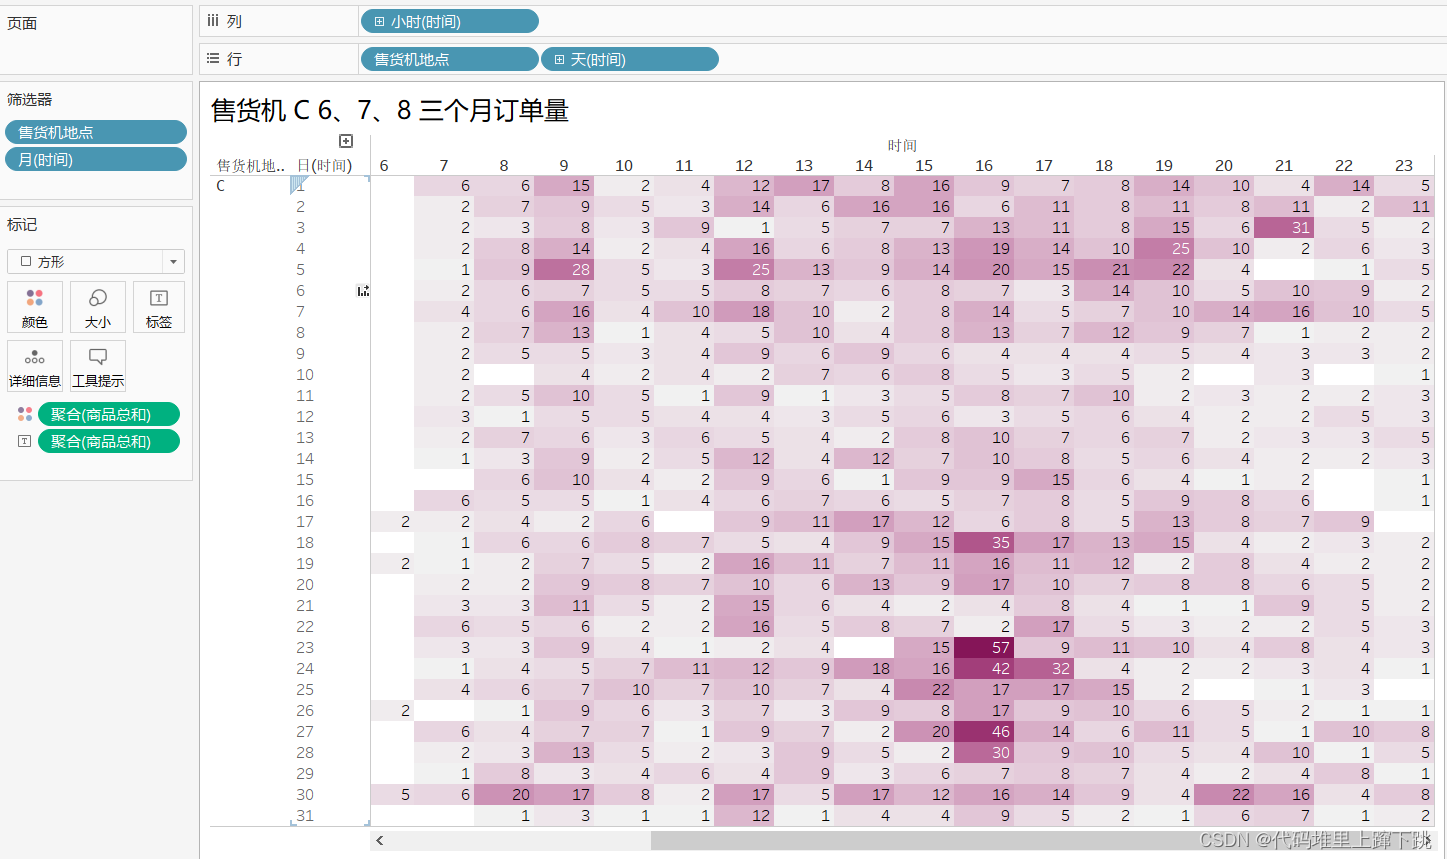The height and width of the screenshot is (859, 1447).
Task: Click the color 聚合(商品总和) pill
Action: [x=109, y=414]
